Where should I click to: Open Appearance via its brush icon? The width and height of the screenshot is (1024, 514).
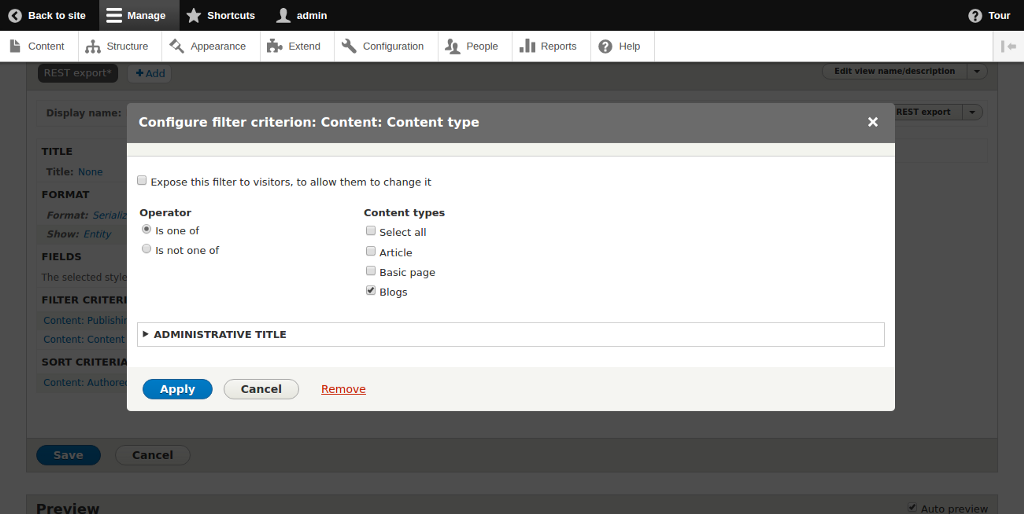(x=177, y=46)
